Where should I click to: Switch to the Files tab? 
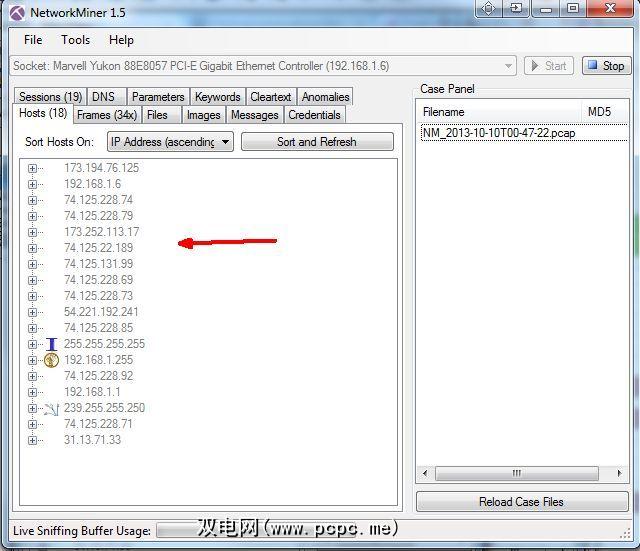(162, 115)
